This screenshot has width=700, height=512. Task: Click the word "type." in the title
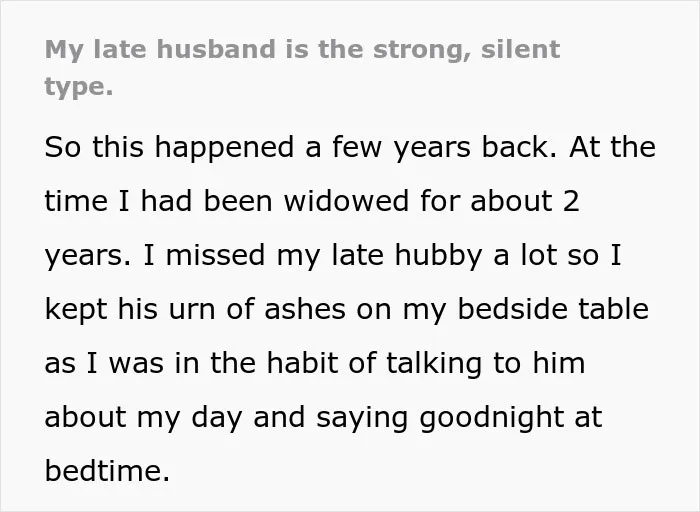click(x=79, y=87)
